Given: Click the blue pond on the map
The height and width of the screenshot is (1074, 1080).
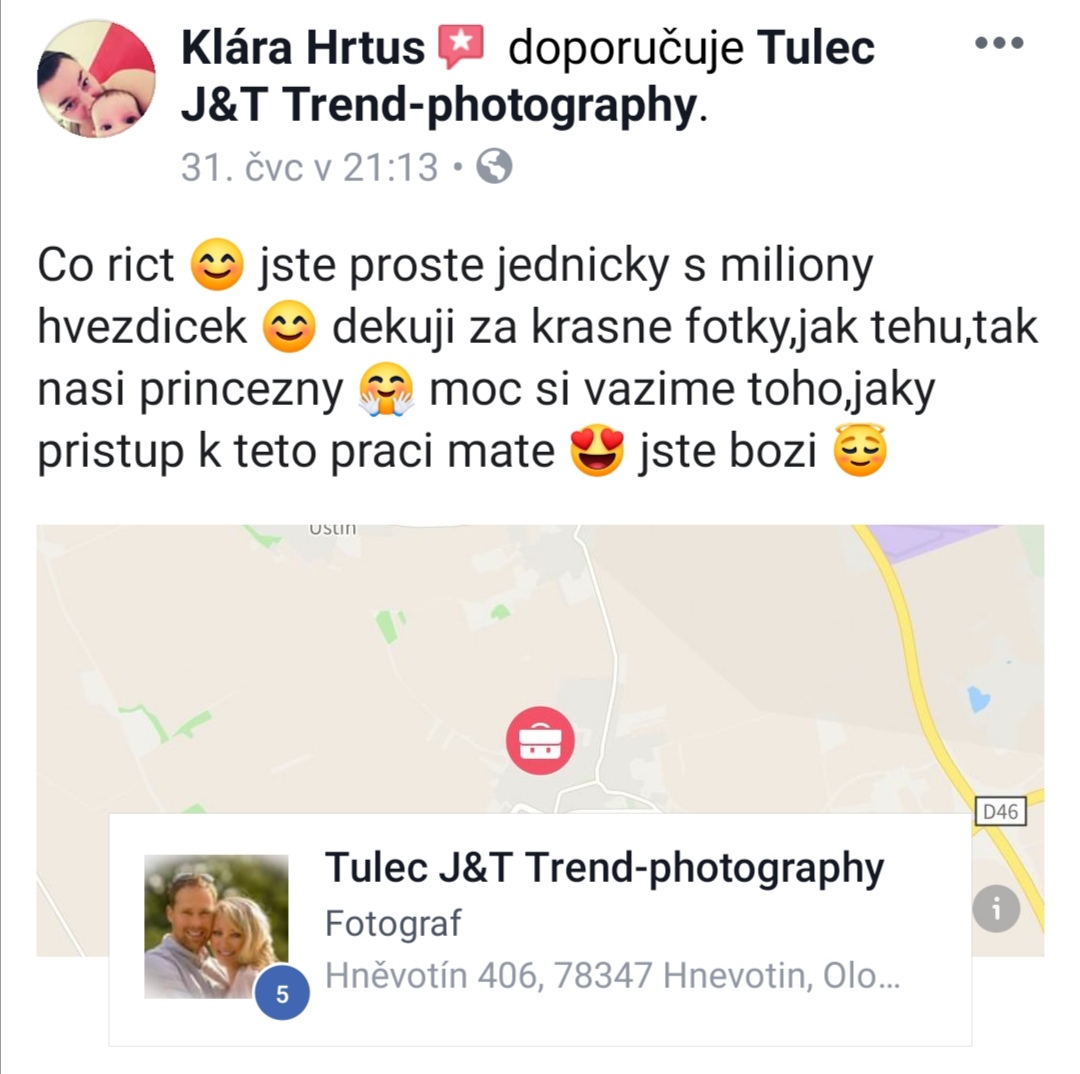Looking at the screenshot, I should tap(978, 699).
